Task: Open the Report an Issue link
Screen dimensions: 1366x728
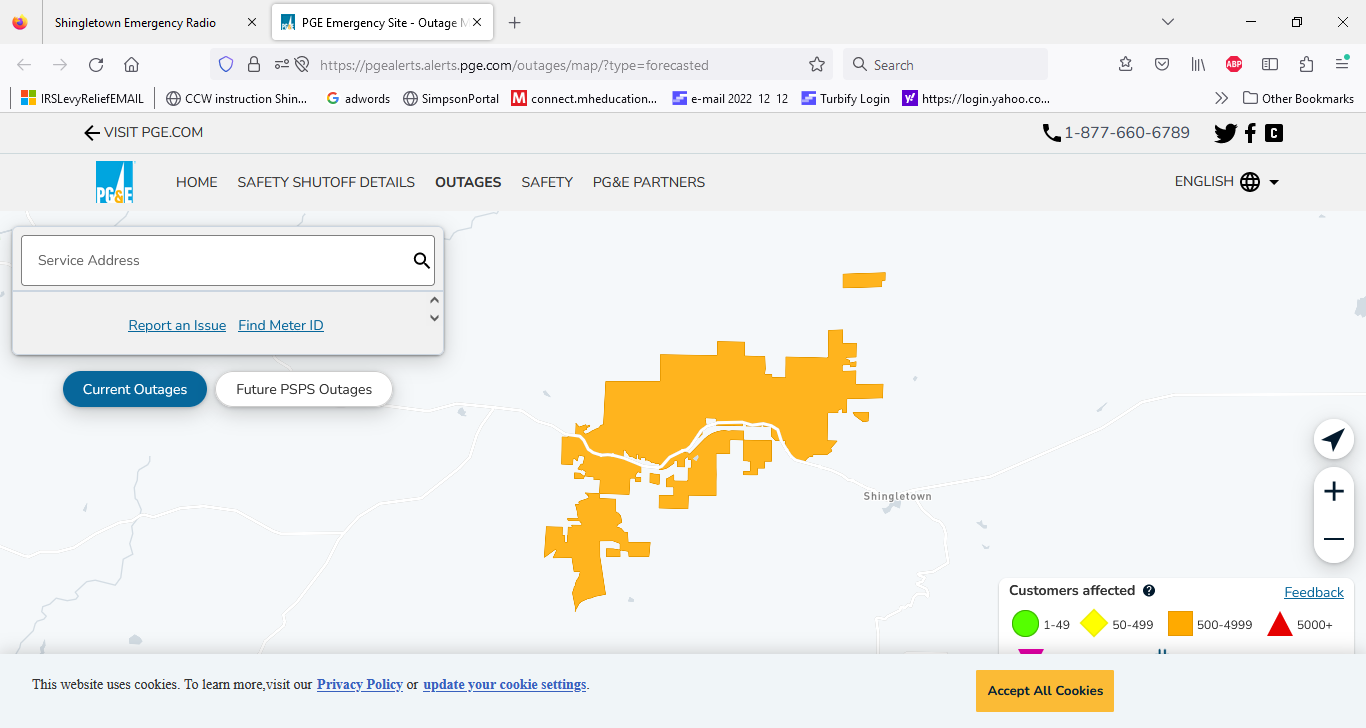Action: tap(177, 325)
